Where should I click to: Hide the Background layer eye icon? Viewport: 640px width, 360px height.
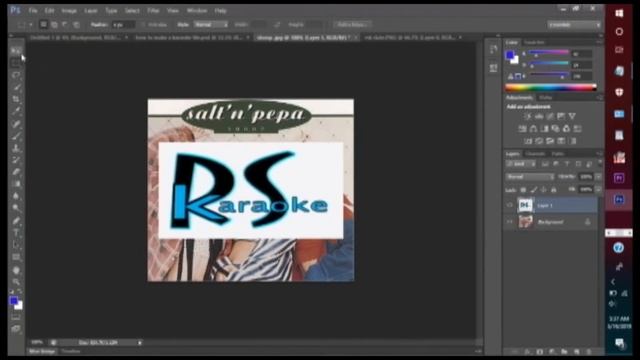[x=509, y=222]
